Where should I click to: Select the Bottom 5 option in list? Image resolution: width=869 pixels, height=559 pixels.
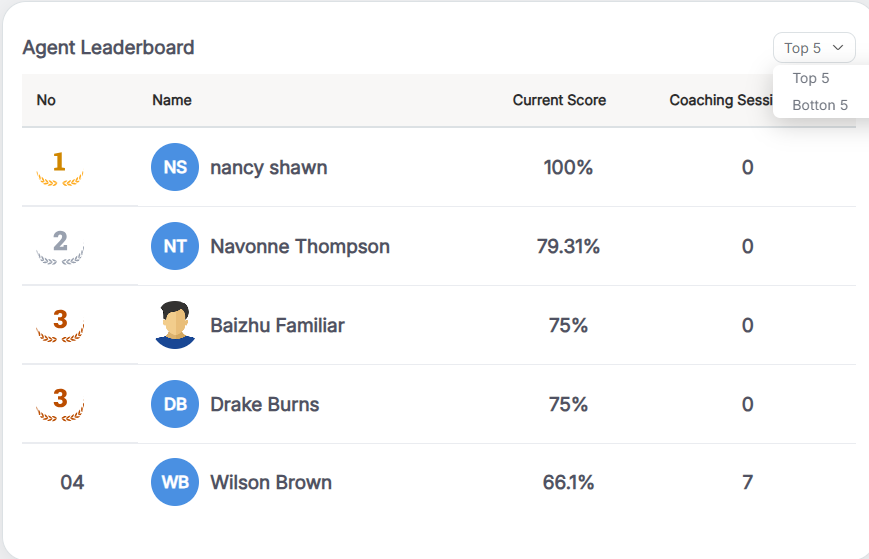pyautogui.click(x=820, y=105)
